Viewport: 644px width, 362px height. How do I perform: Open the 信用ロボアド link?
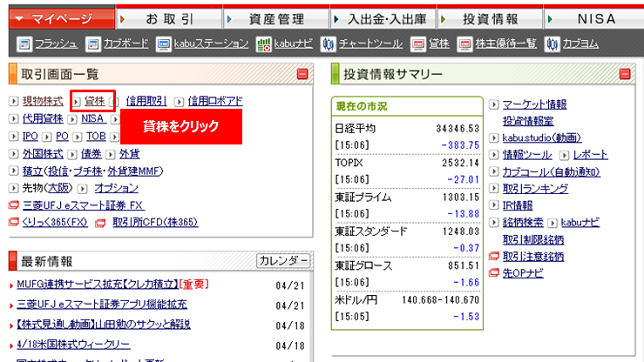(215, 101)
